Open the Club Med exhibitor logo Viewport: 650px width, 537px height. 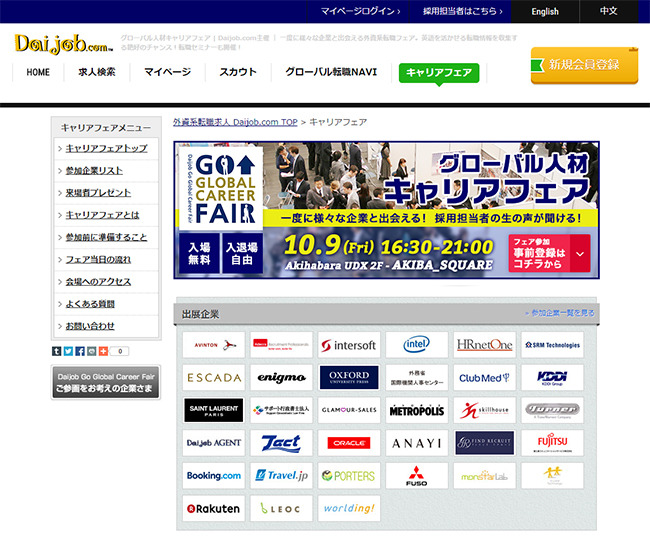point(485,377)
